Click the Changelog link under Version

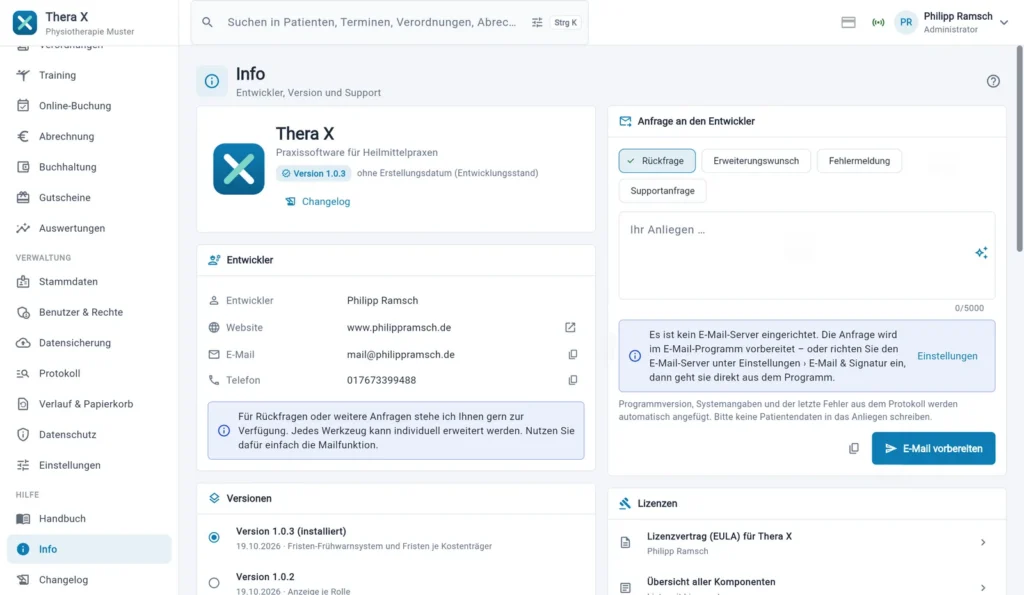318,202
